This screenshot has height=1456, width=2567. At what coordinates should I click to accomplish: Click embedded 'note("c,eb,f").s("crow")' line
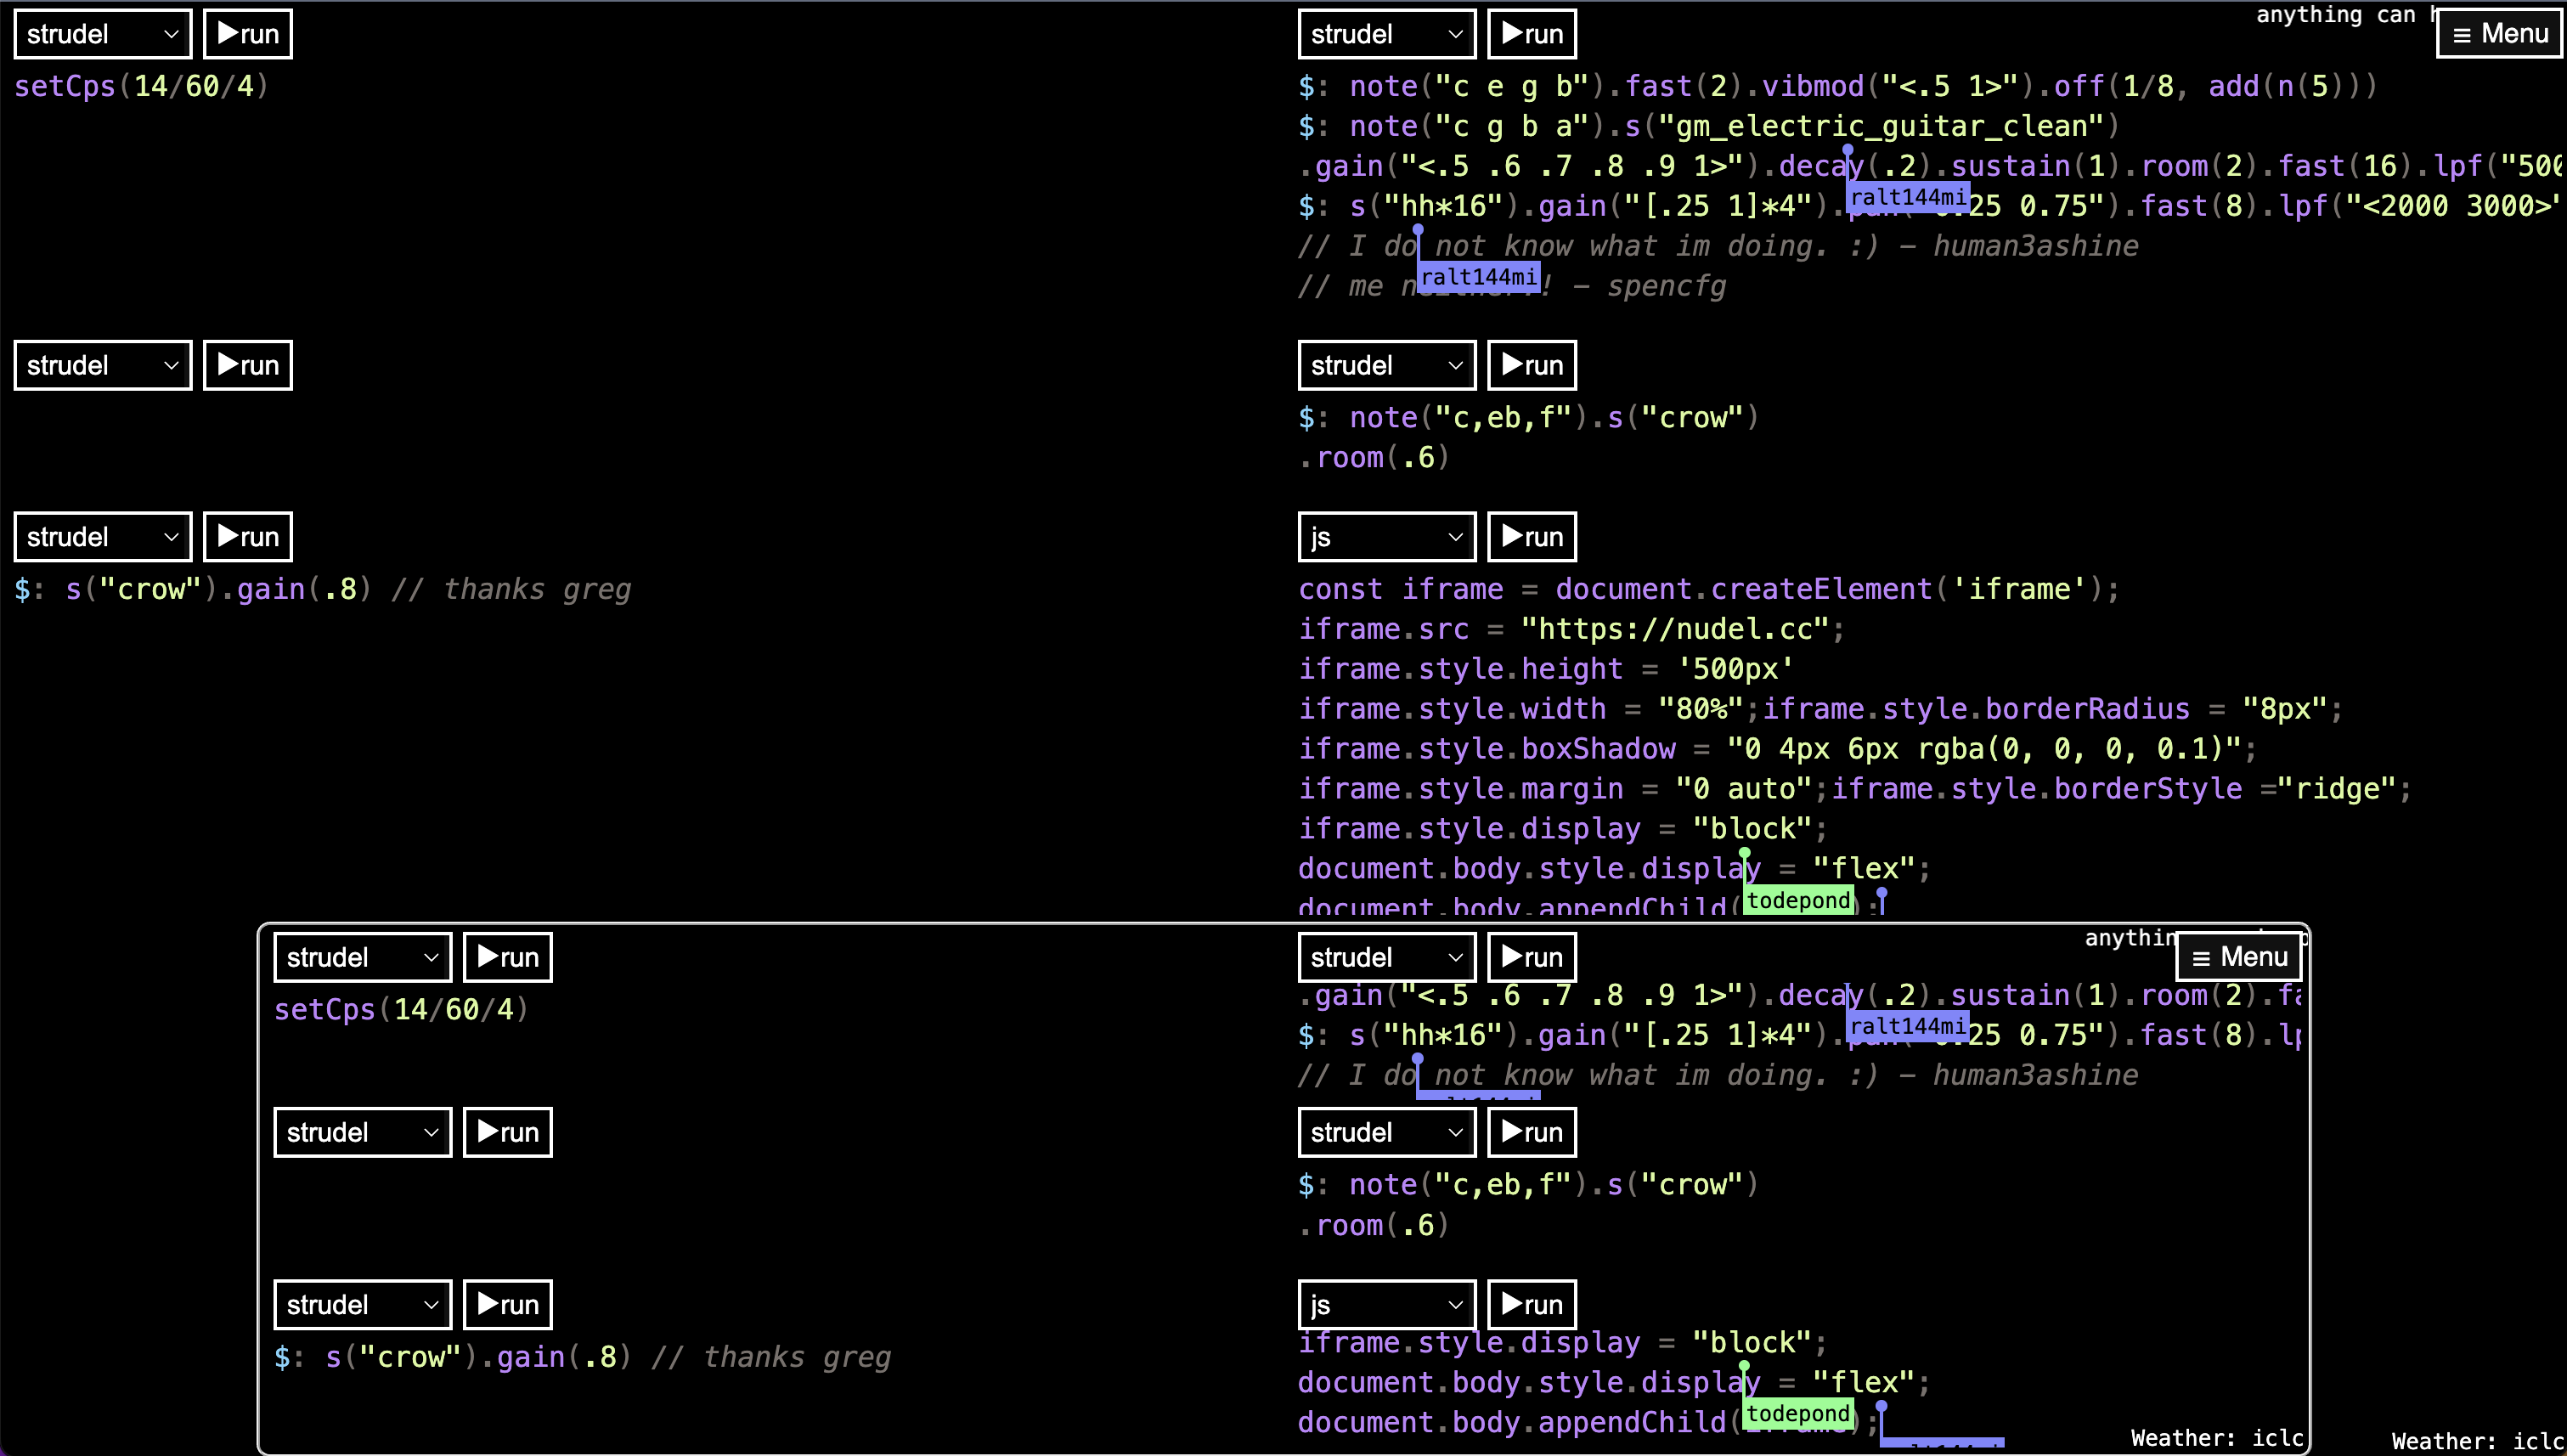tap(1528, 1185)
